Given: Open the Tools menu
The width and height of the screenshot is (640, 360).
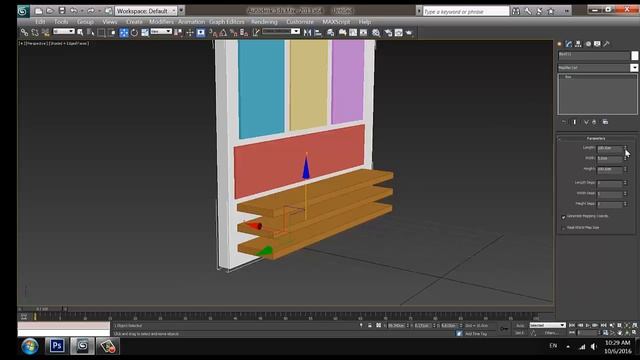Looking at the screenshot, I should [61, 22].
